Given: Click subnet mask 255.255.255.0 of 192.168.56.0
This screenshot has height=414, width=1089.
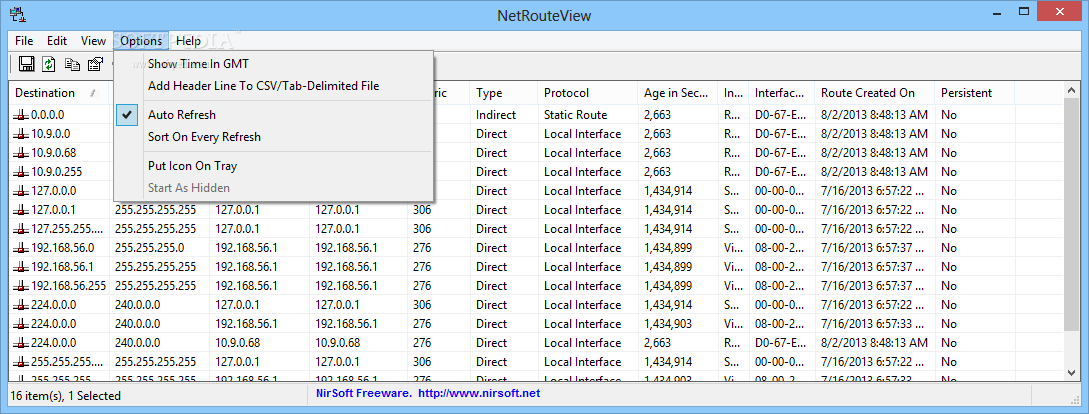Looking at the screenshot, I should [x=149, y=248].
